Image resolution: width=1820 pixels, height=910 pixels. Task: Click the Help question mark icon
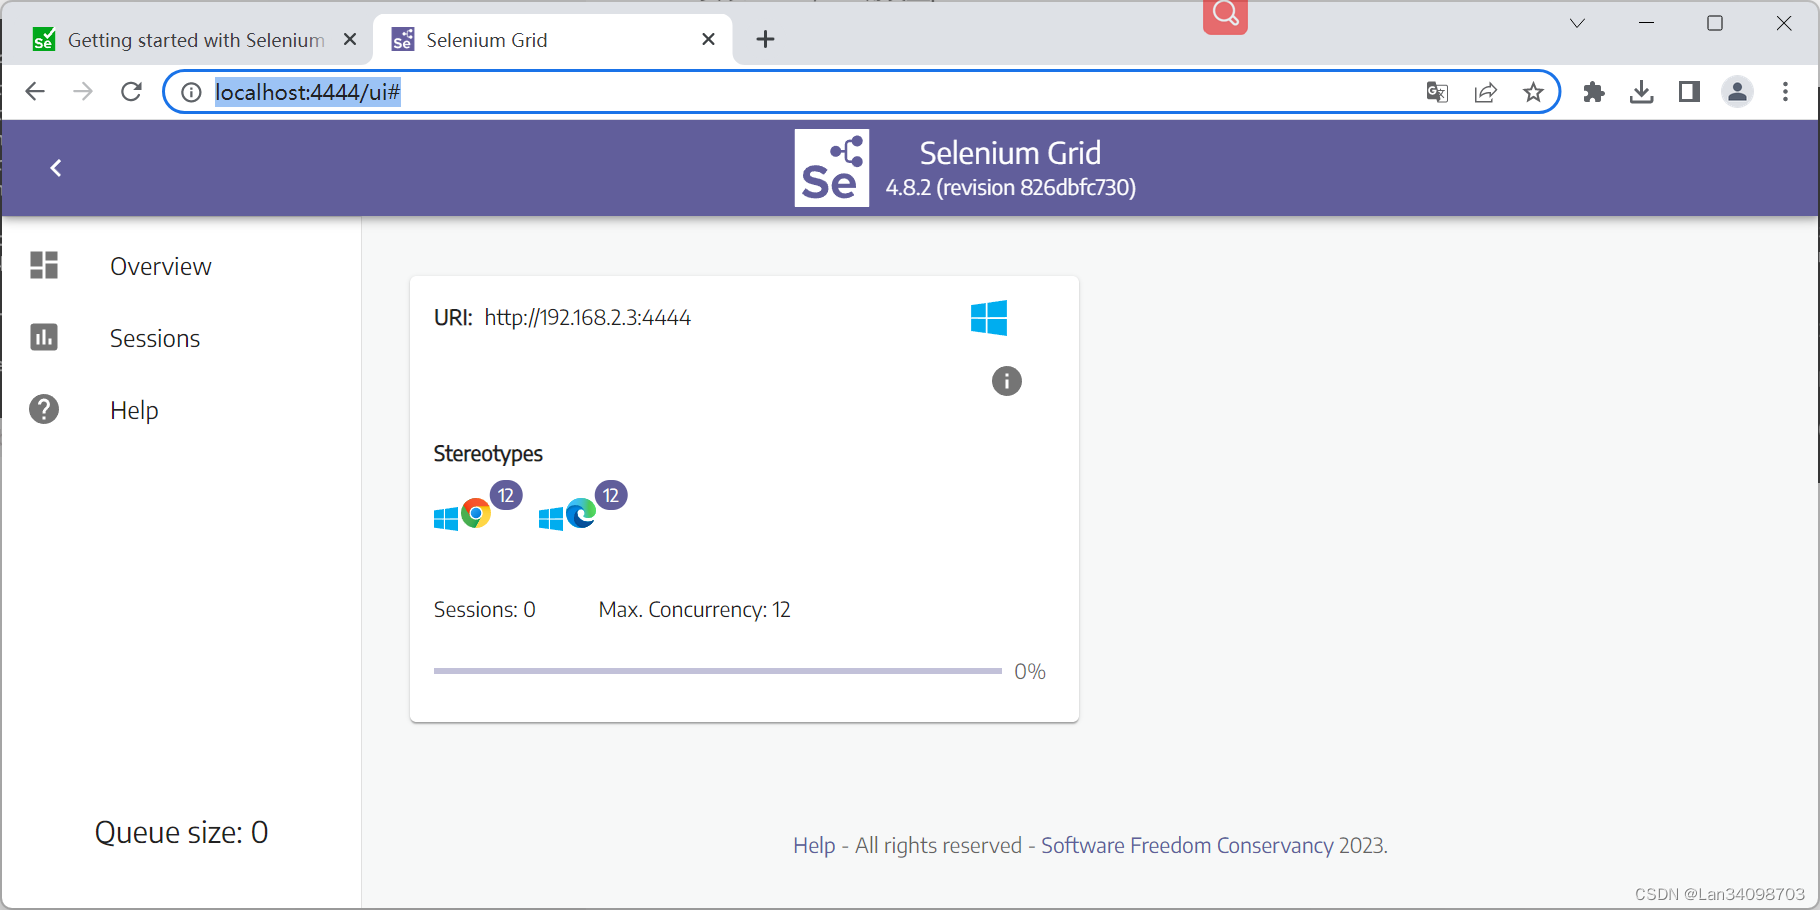point(44,409)
